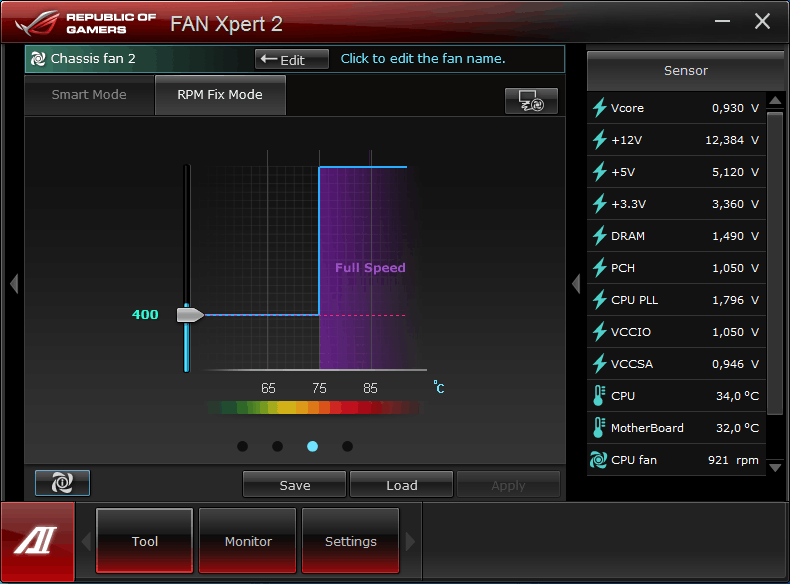Click the CPU 34,0 °C temperature value
The image size is (790, 584).
tap(737, 396)
